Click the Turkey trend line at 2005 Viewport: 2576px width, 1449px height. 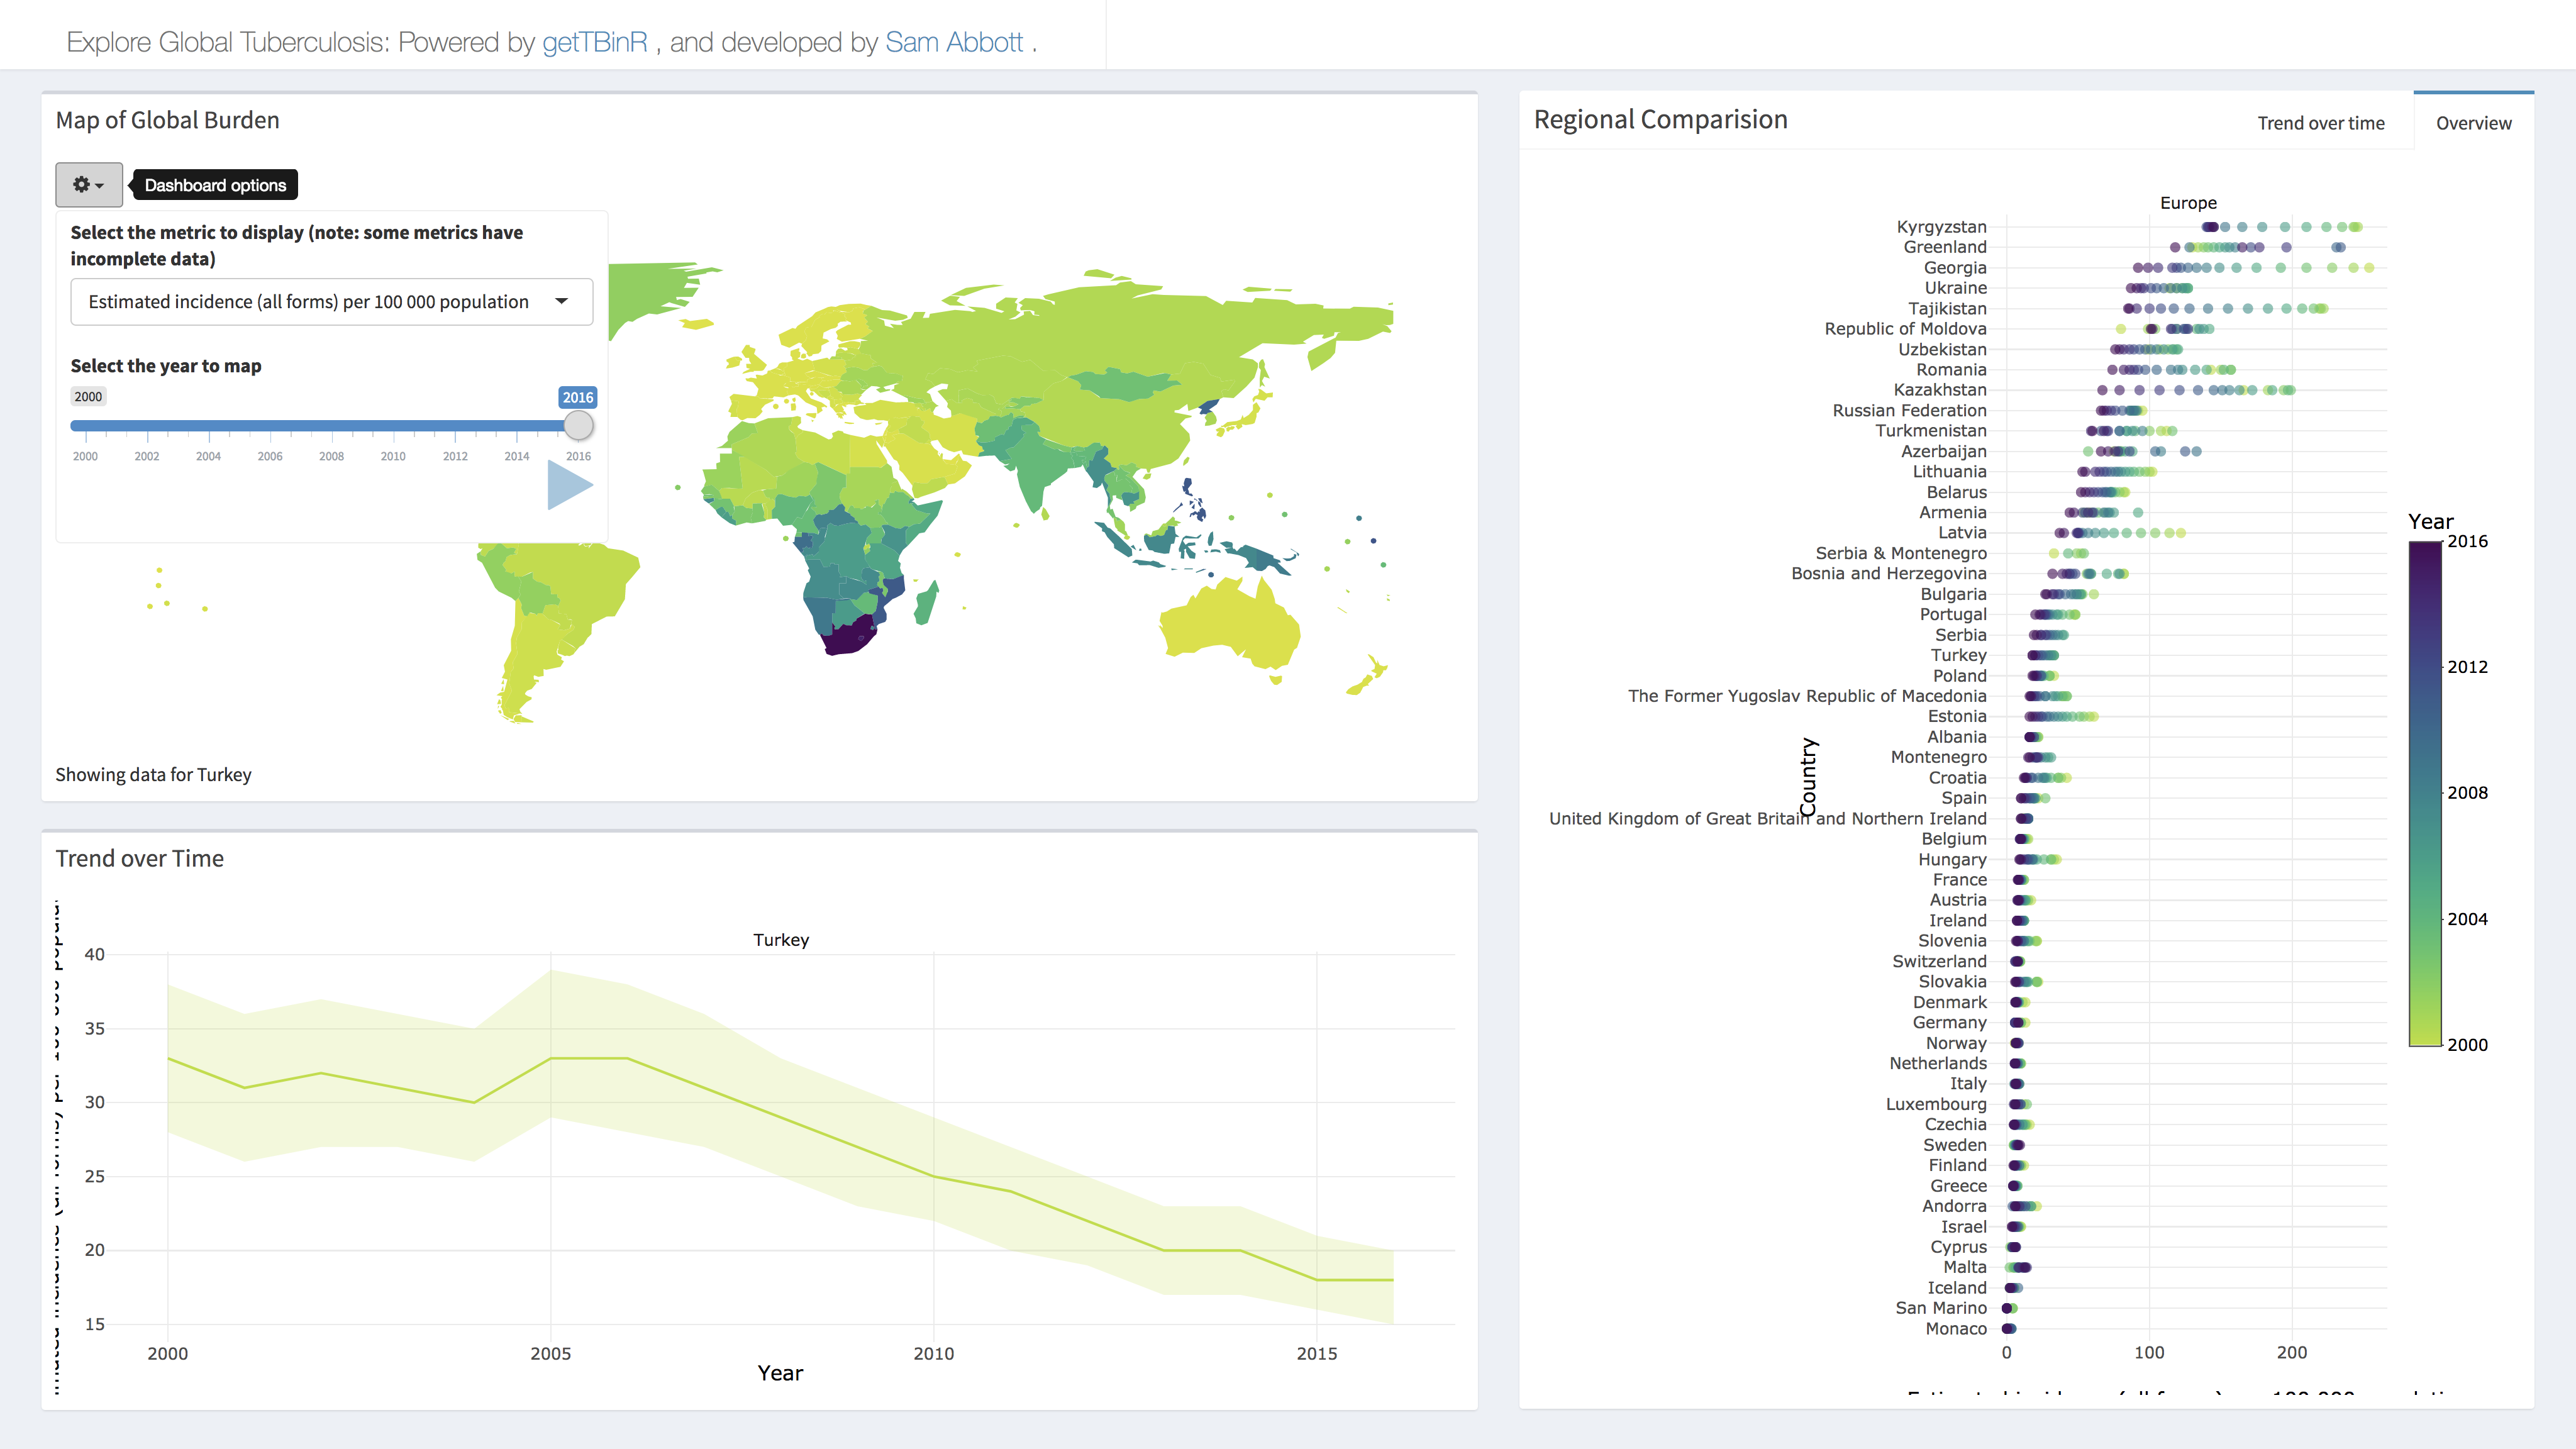tap(551, 1058)
